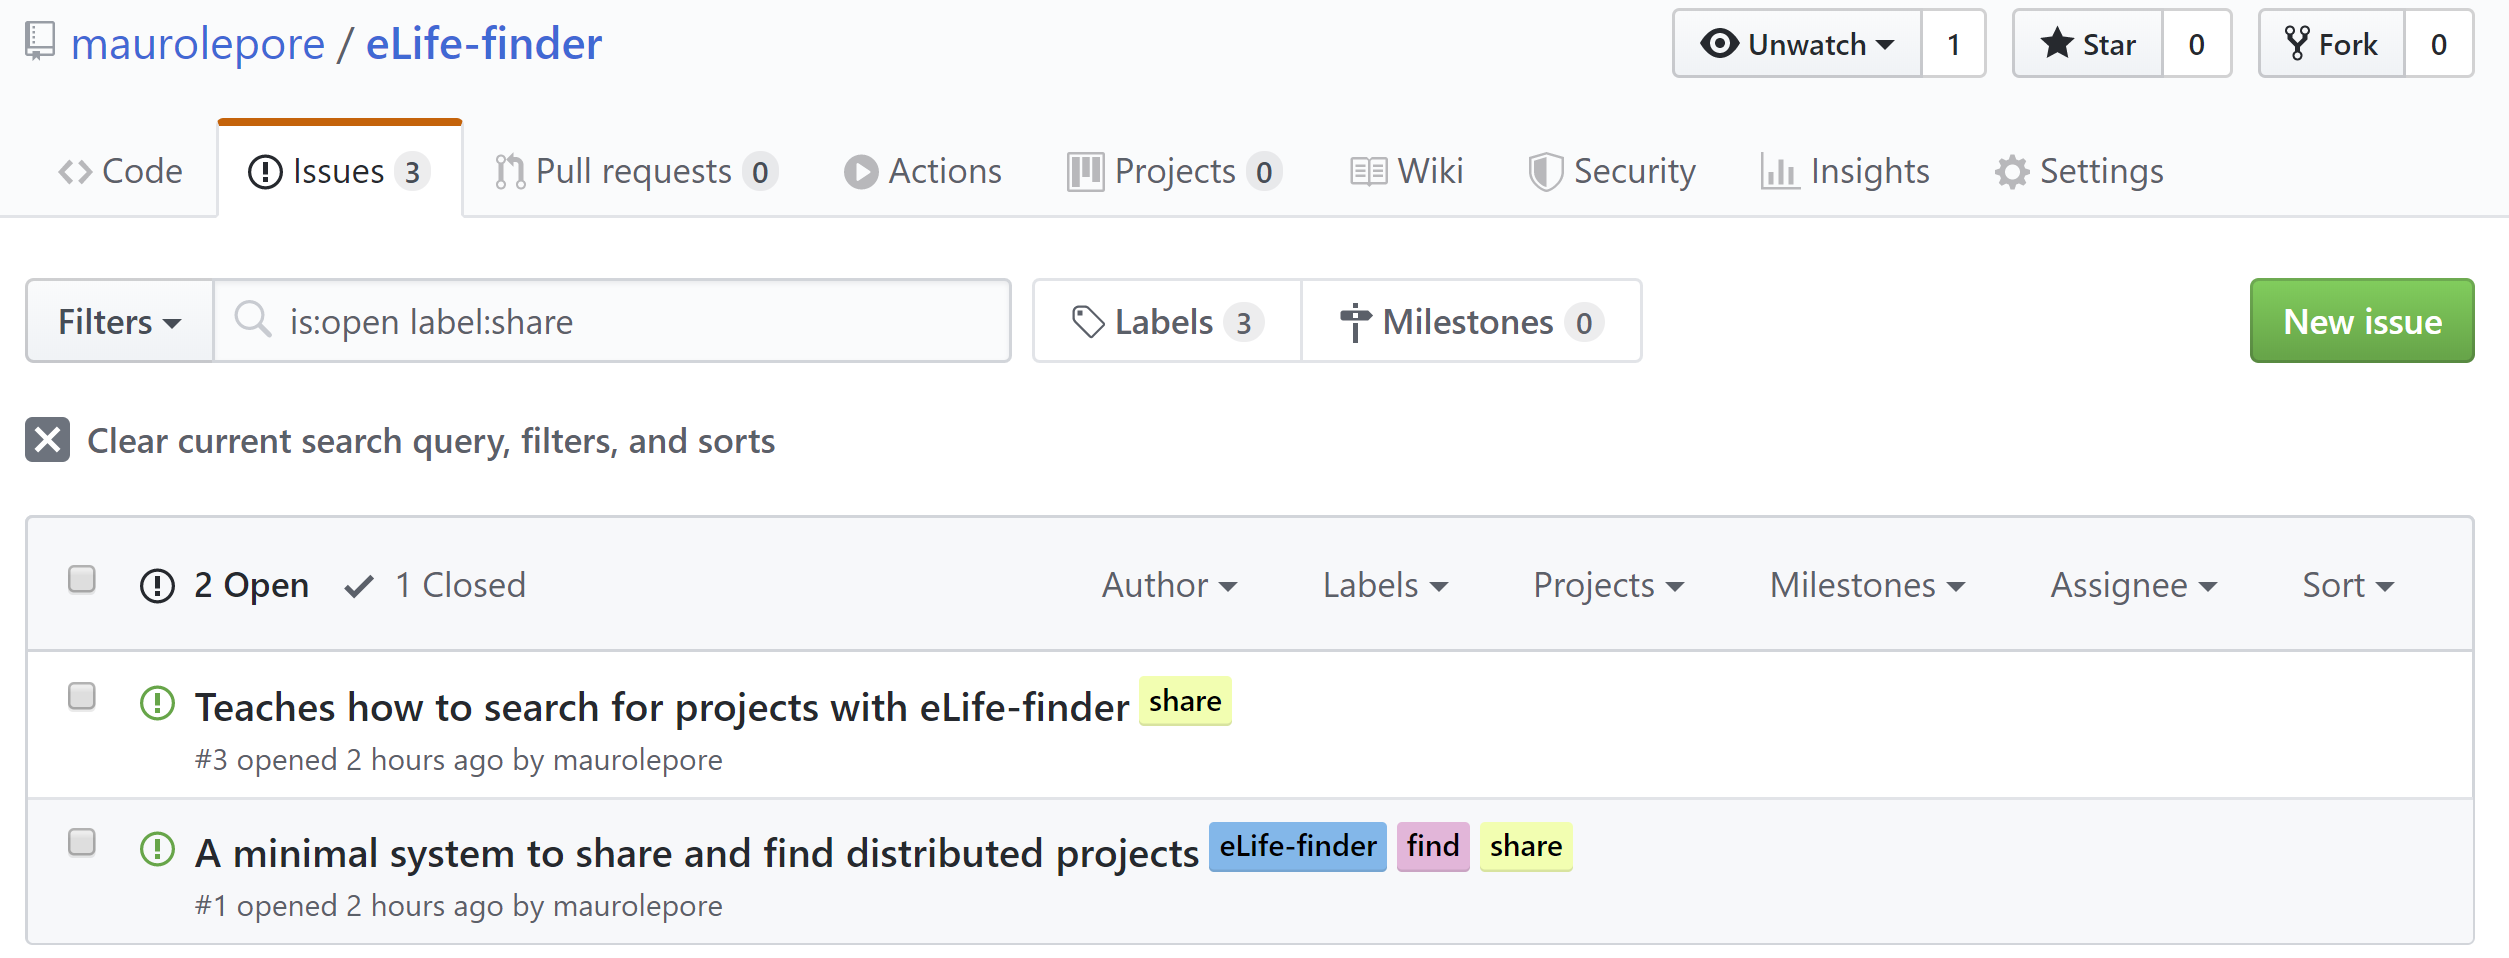
Task: Open the Unwatch dropdown
Action: [x=1797, y=44]
